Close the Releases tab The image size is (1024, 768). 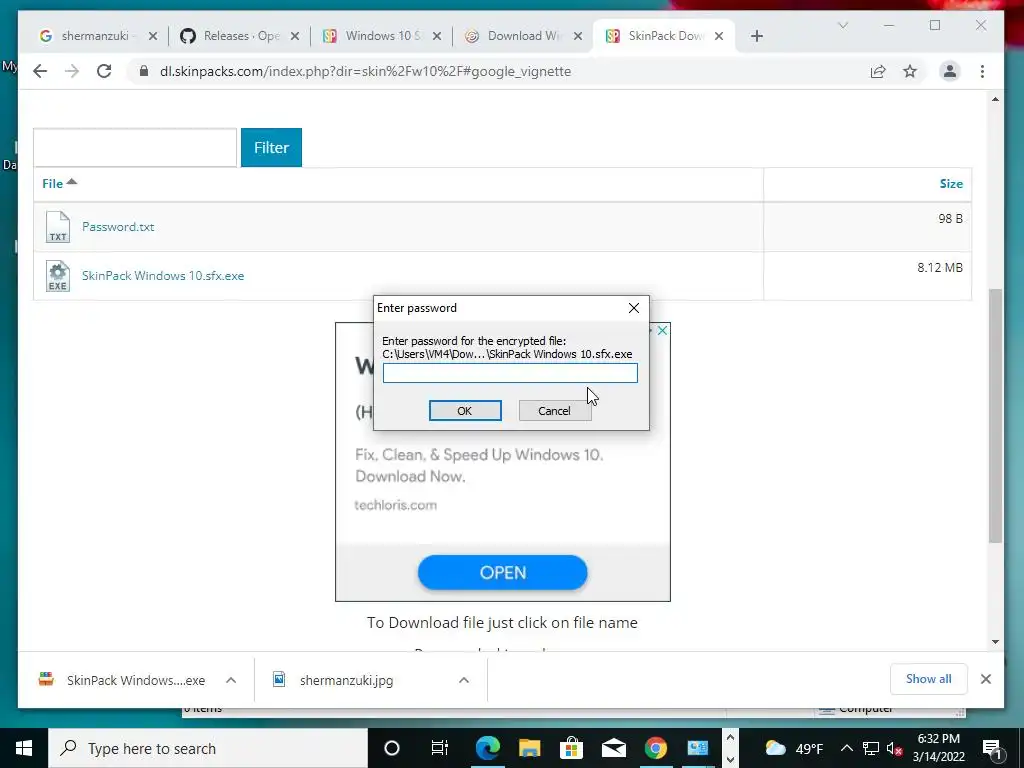pos(295,36)
